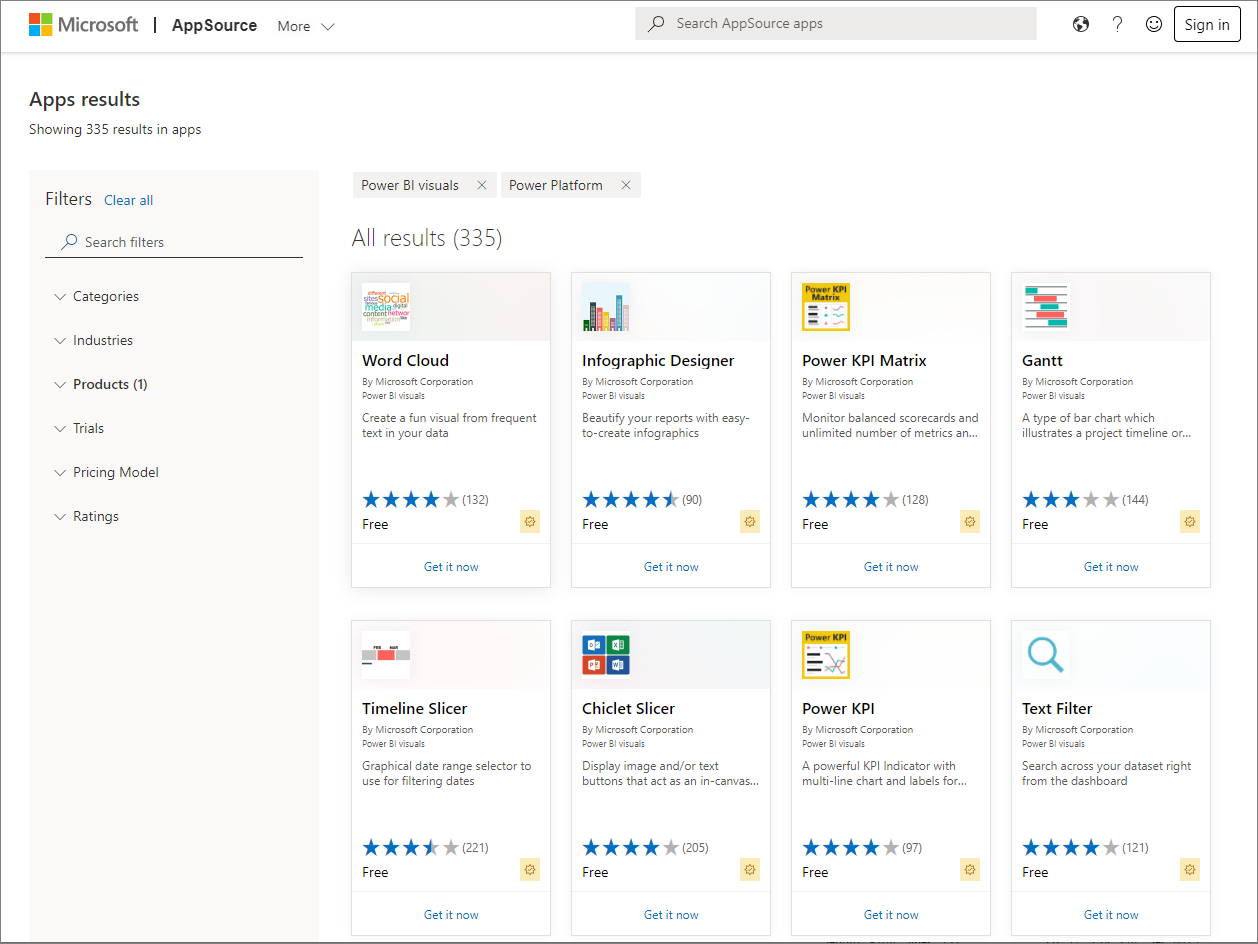This screenshot has width=1258, height=944.
Task: Open the globe language selector icon
Action: pos(1081,23)
